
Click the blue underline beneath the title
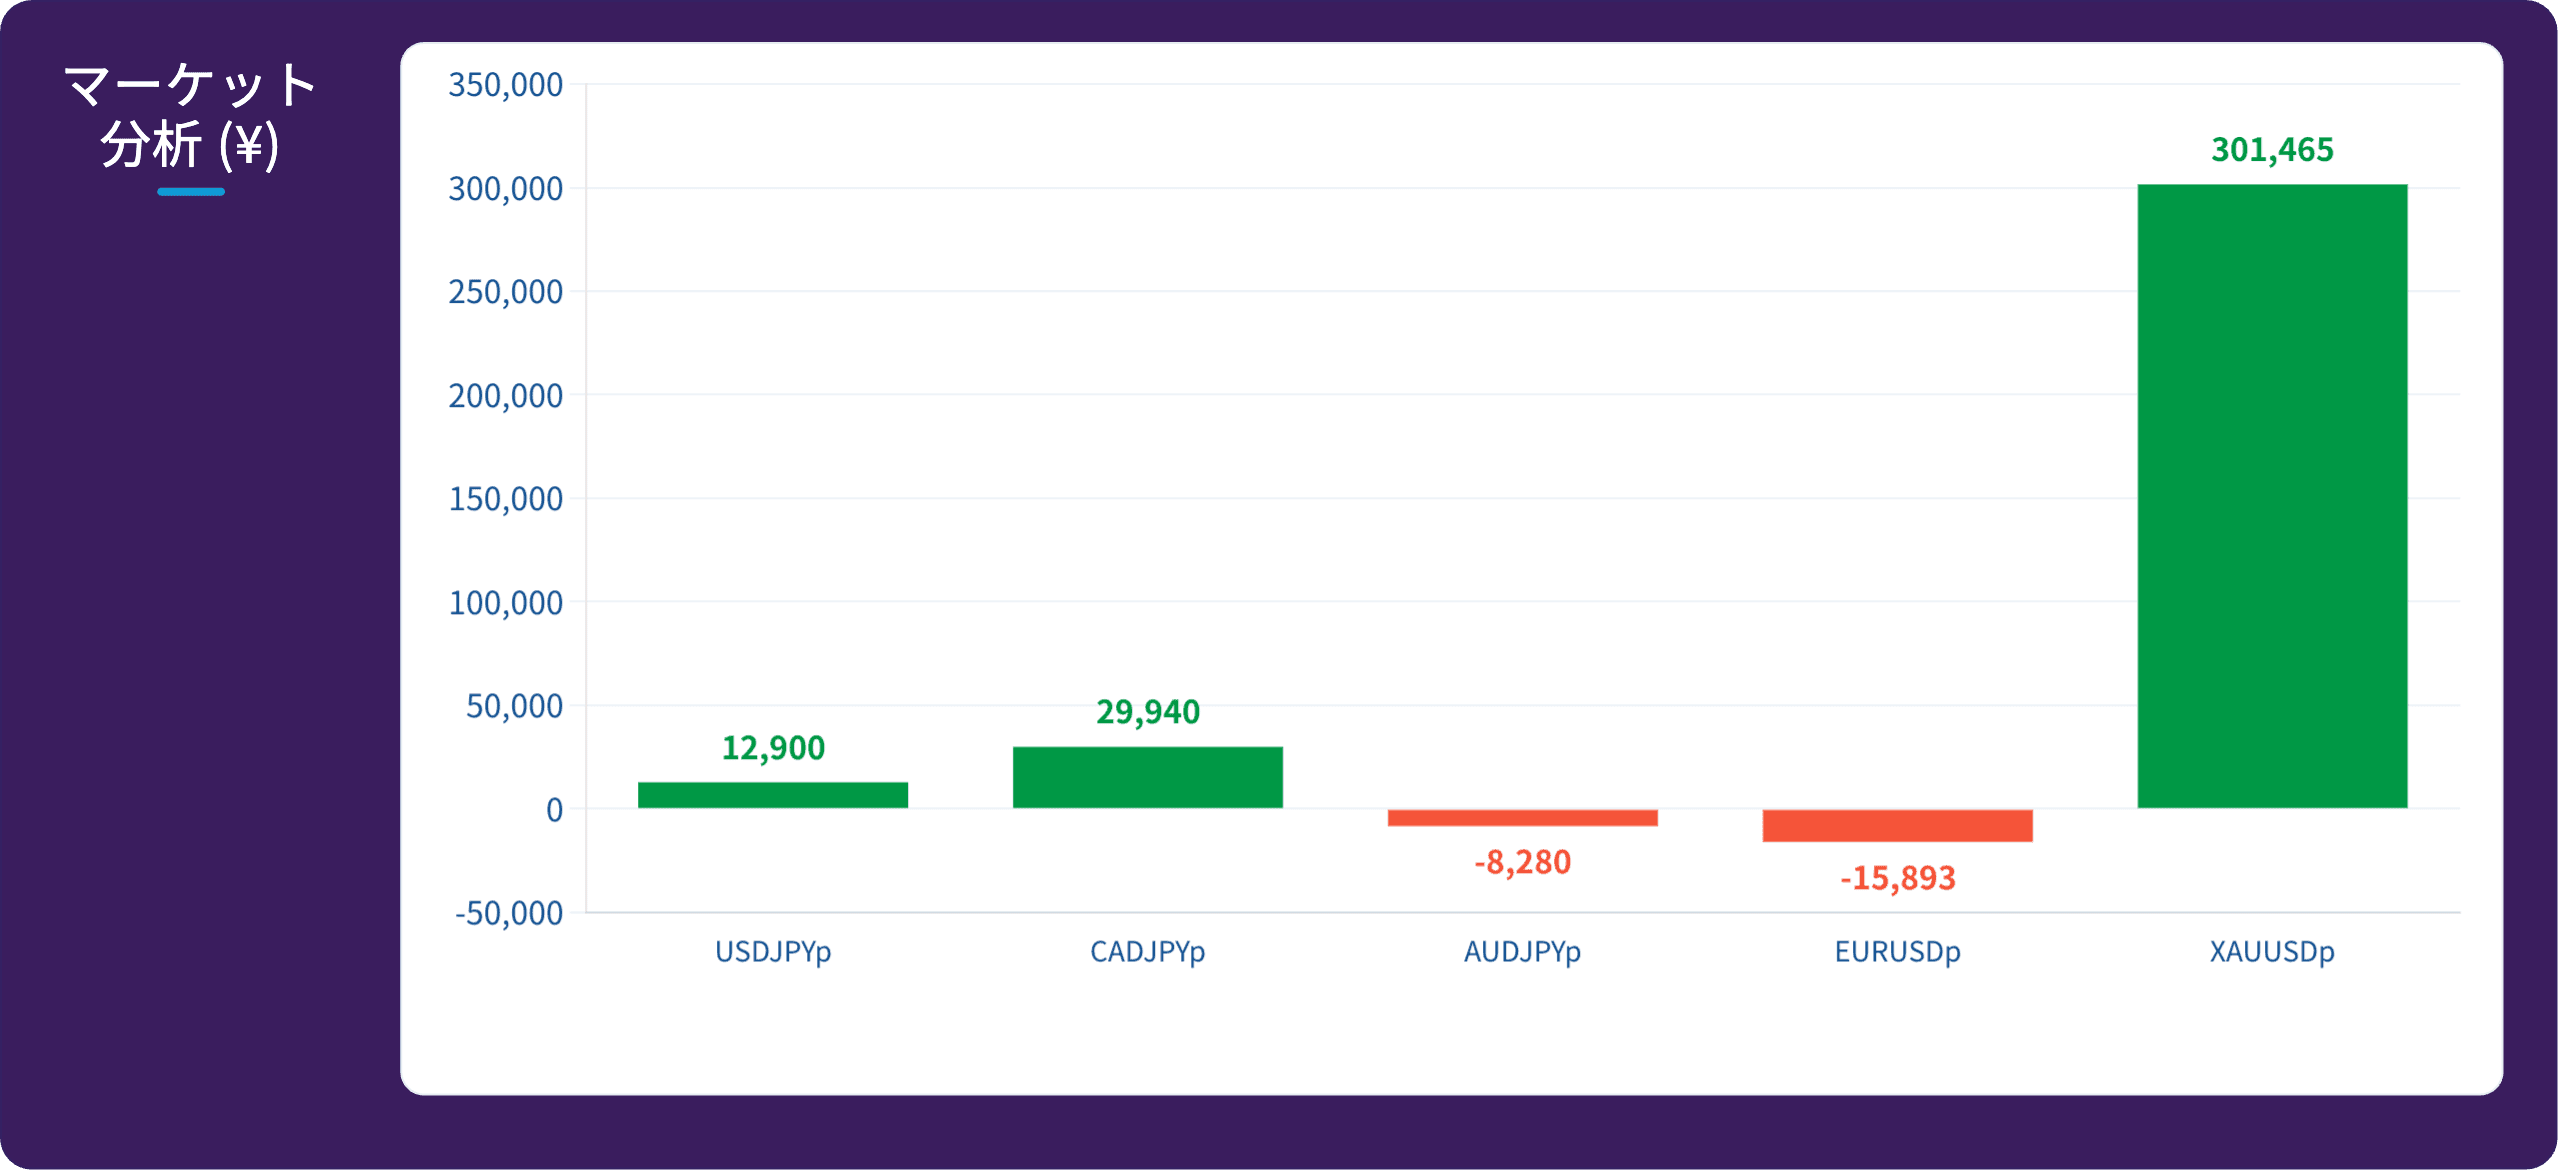[191, 192]
